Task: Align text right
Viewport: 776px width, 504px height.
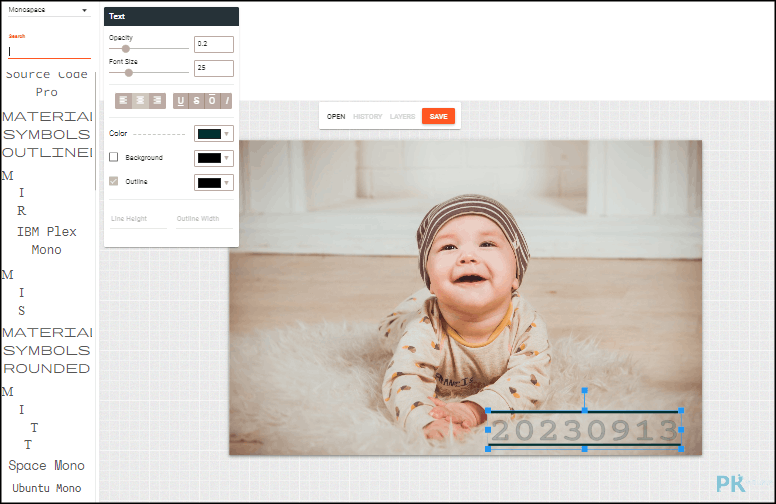Action: [157, 101]
